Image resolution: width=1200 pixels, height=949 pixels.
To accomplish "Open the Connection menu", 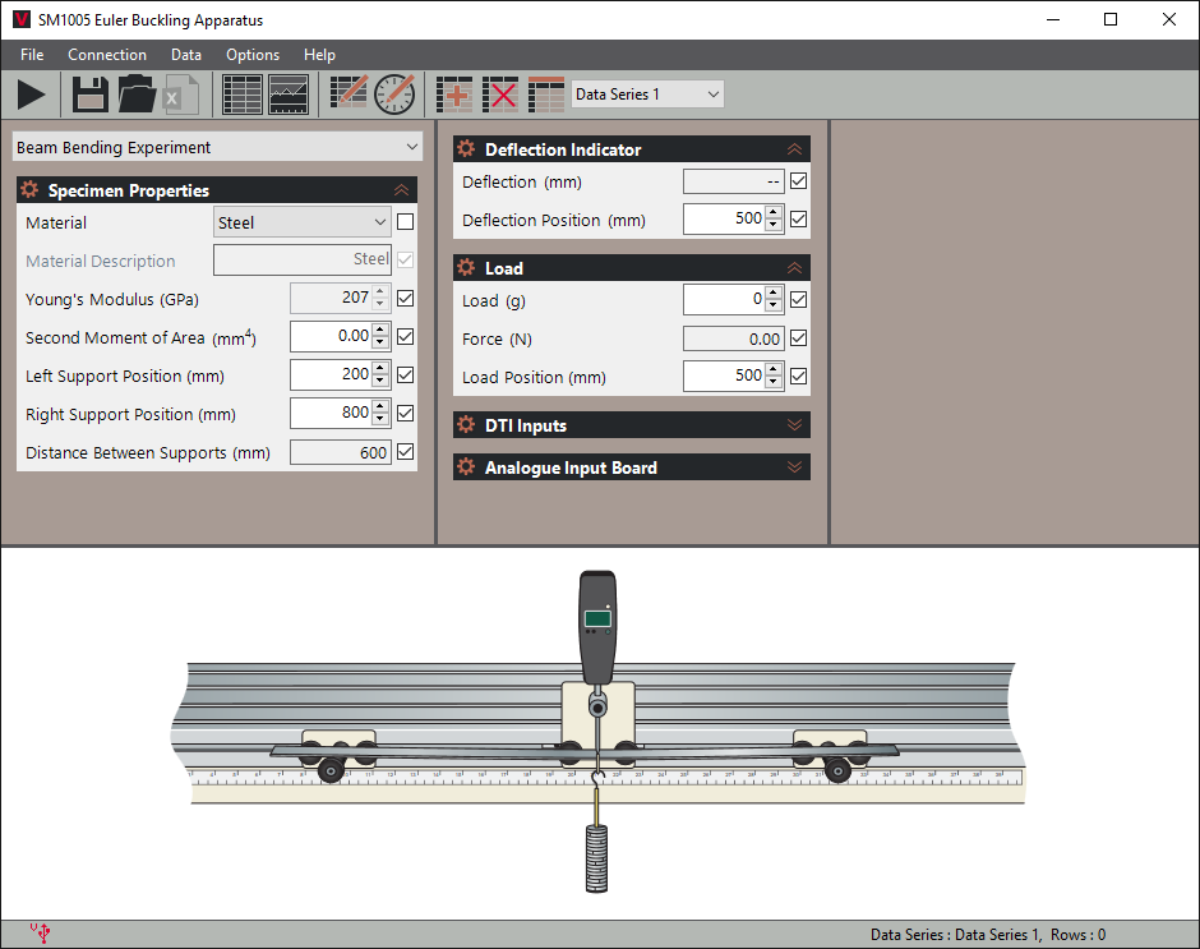I will 107,55.
